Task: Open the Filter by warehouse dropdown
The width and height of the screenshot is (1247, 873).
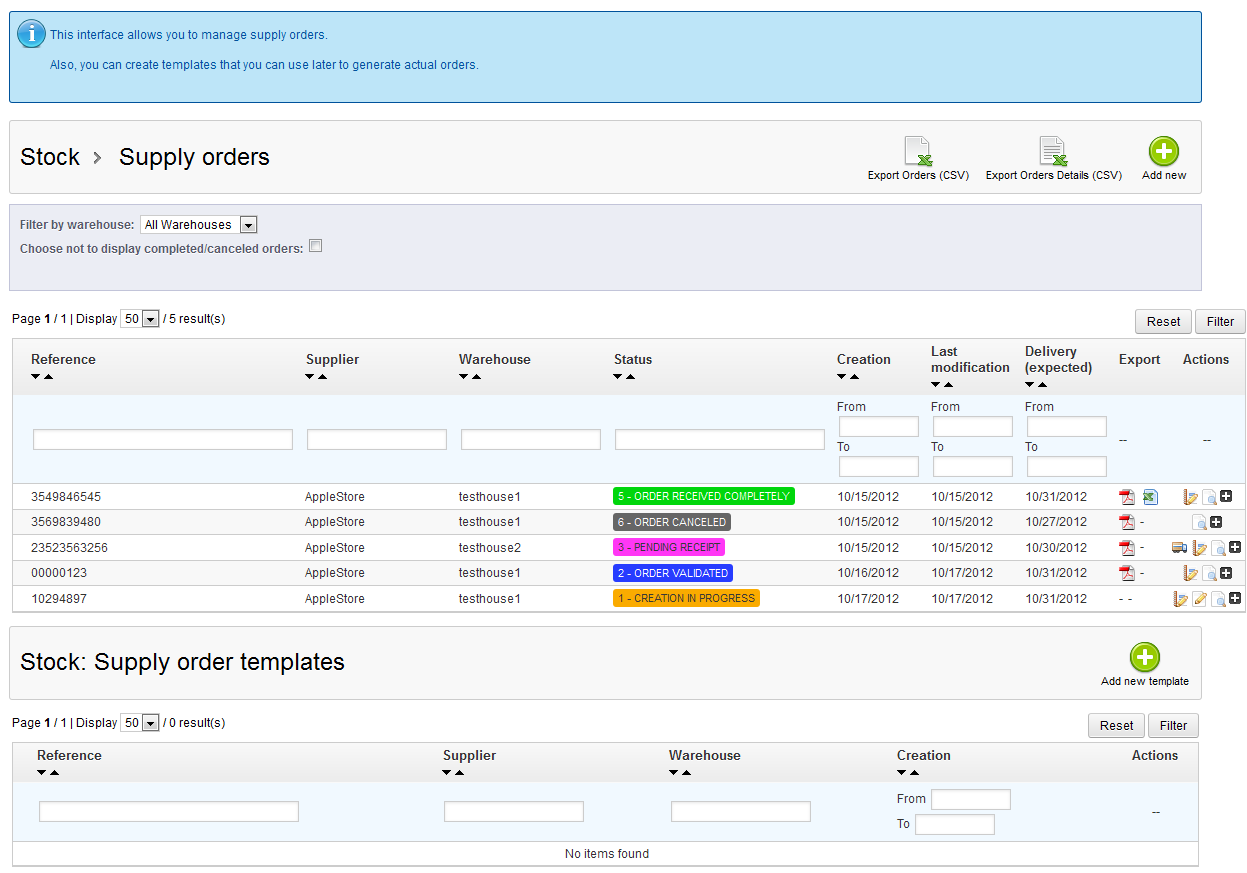Action: [x=198, y=225]
